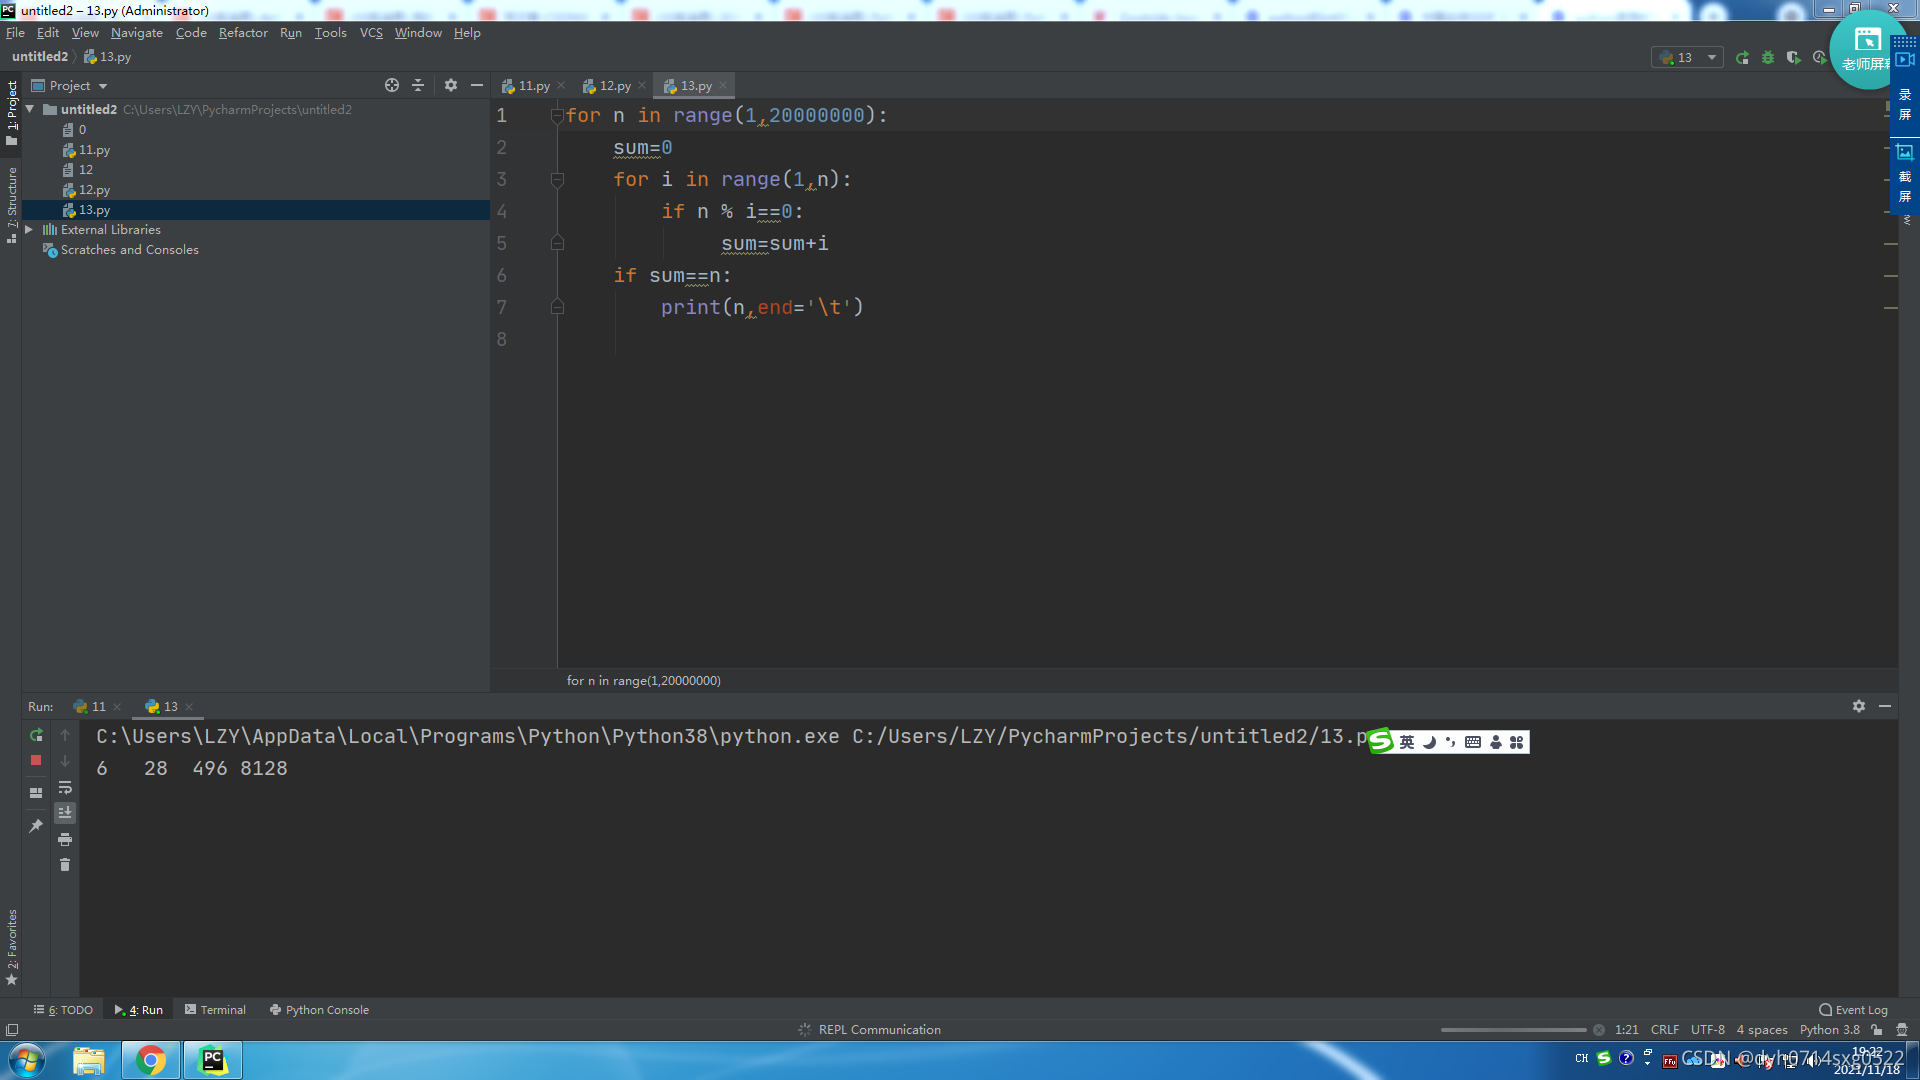This screenshot has width=1920, height=1080.
Task: Collapse all in the Project panel
Action: 418,86
